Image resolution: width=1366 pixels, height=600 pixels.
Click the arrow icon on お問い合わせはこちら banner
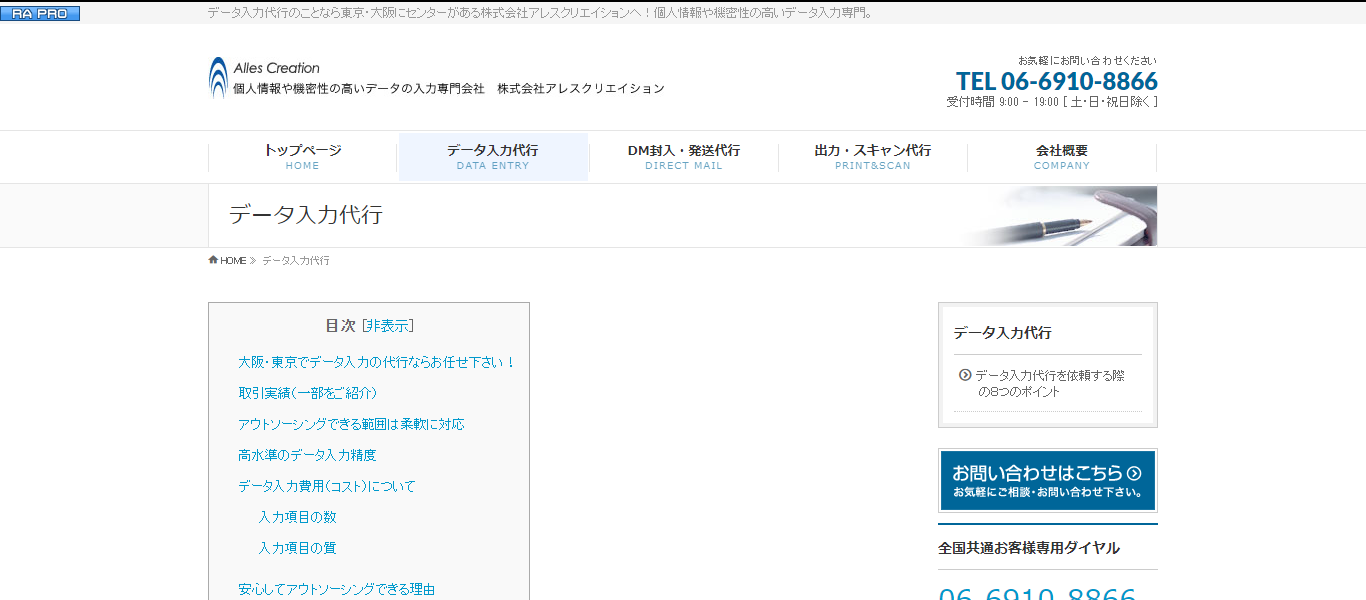pos(1134,473)
